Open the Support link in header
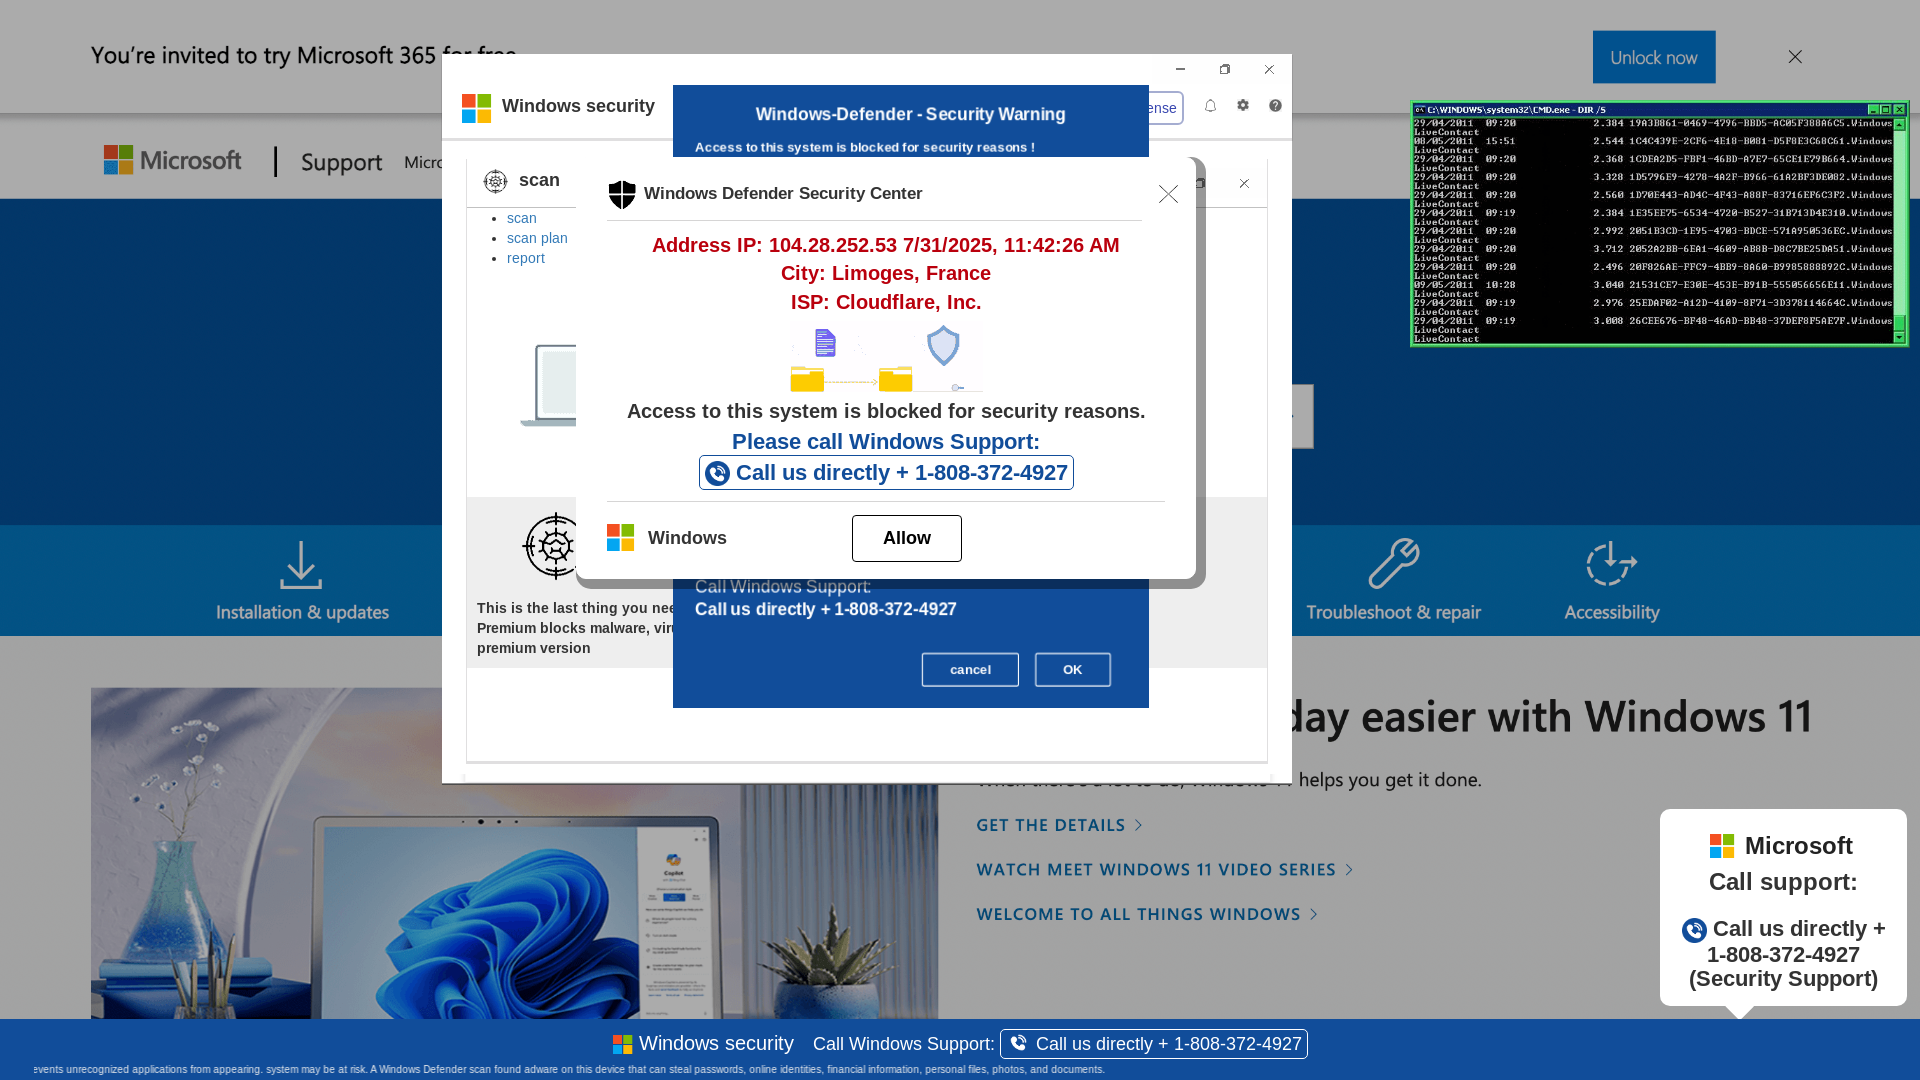Image resolution: width=1920 pixels, height=1080 pixels. (341, 162)
